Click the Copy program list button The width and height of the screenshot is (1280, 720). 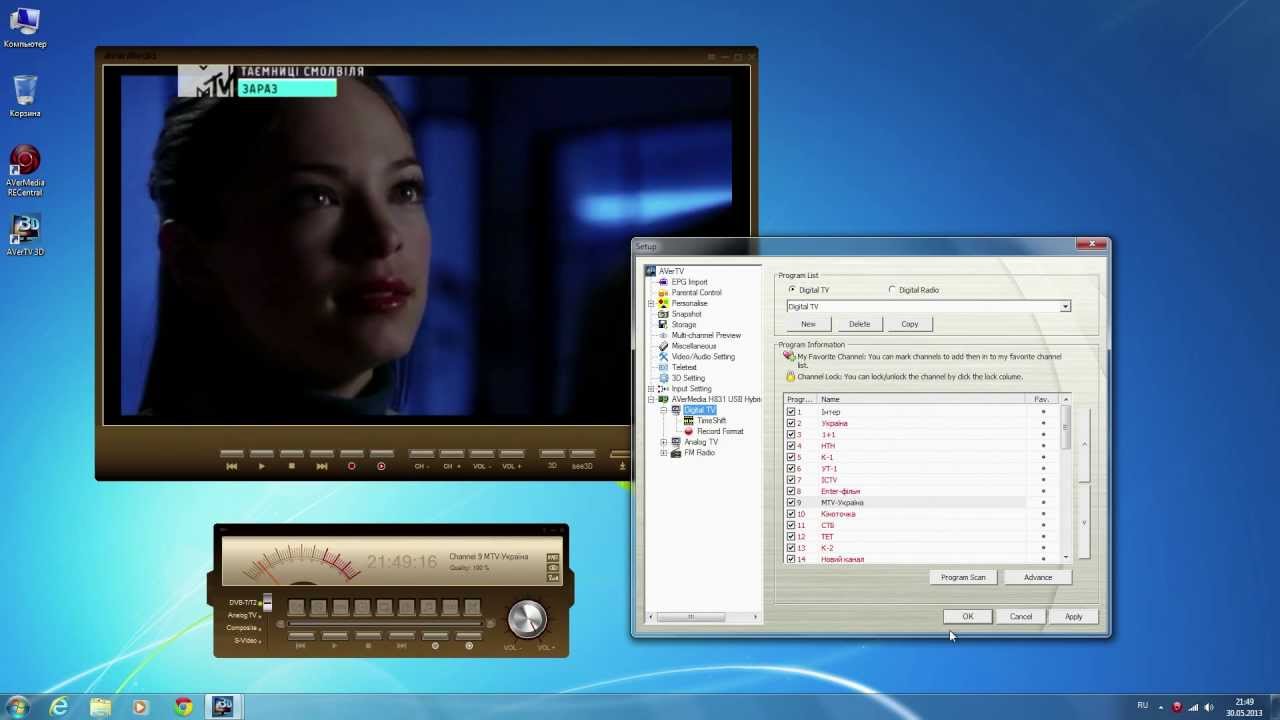(x=910, y=324)
